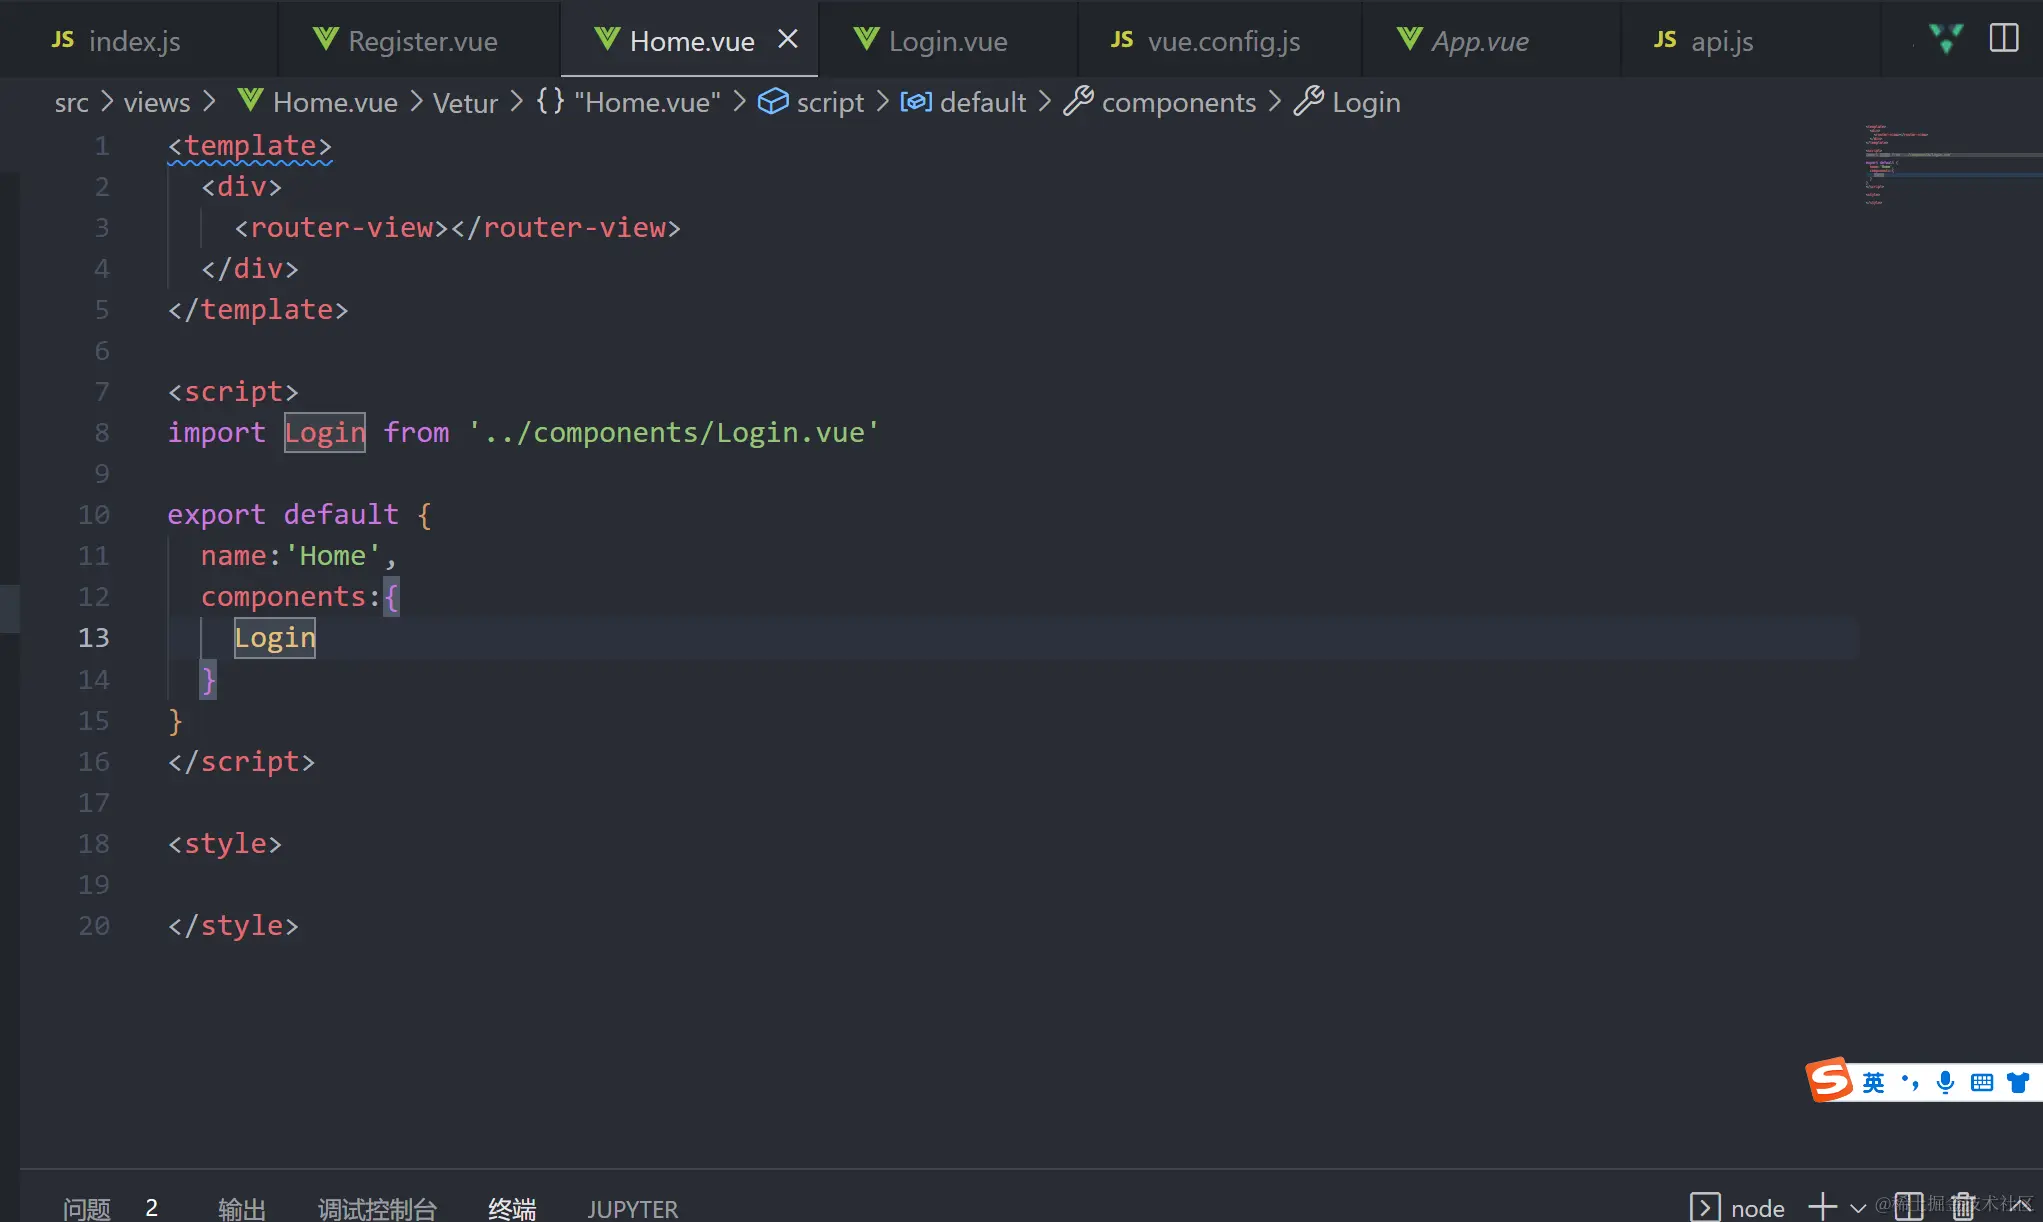Open Sogou soft keyboard icon
Screen dimensions: 2043x1222
1981,1082
